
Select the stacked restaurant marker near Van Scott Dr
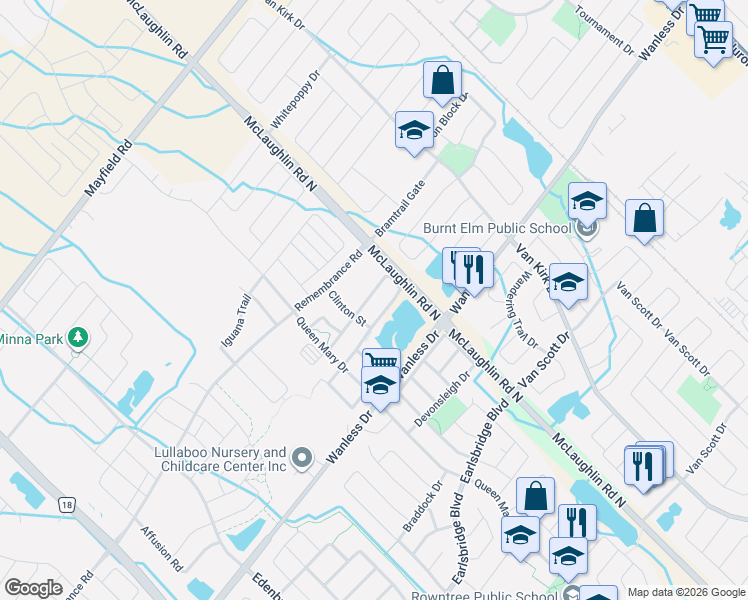coord(644,468)
